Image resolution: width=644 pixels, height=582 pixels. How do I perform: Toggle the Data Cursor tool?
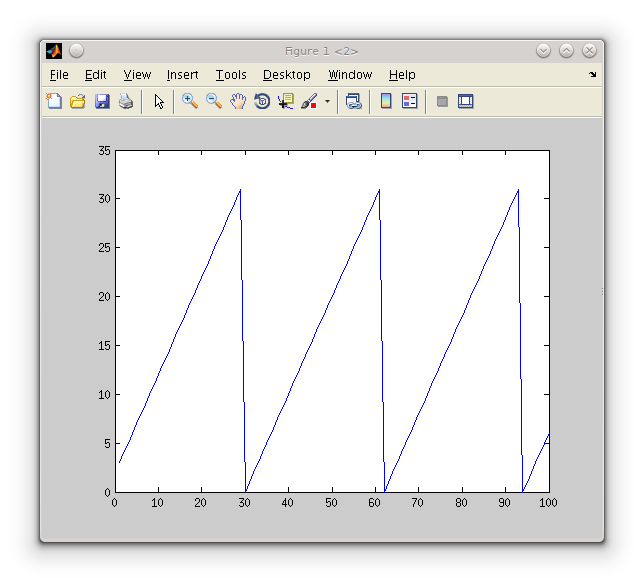286,101
